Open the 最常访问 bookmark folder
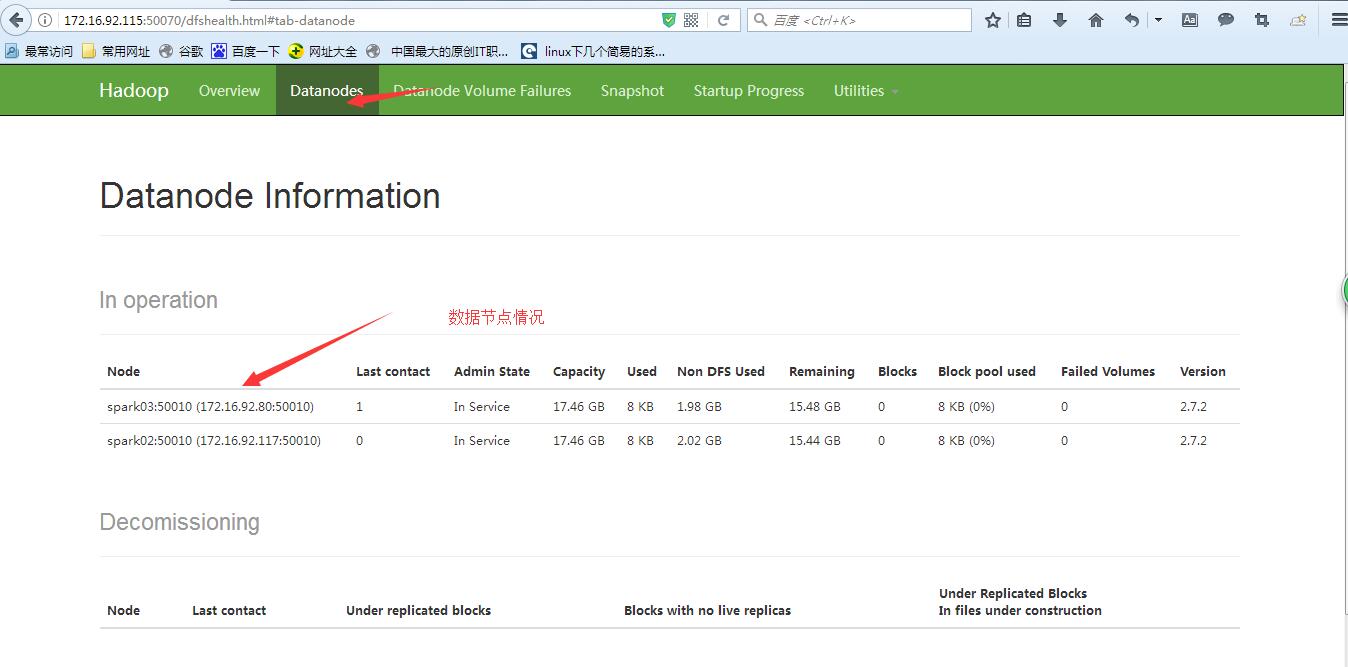Viewport: 1348px width, 667px height. pos(39,51)
